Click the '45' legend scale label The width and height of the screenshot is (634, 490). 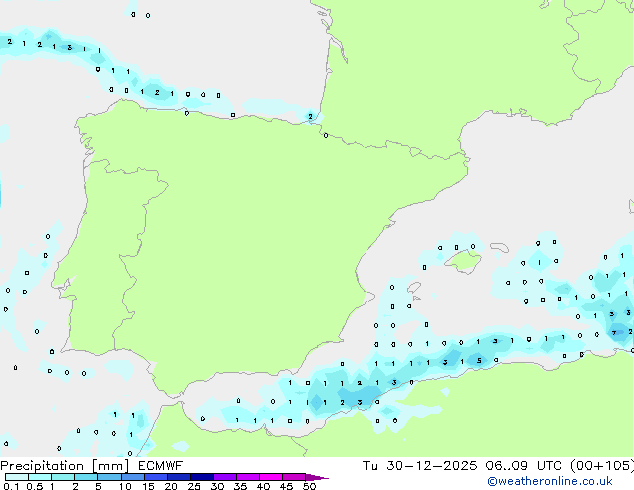point(286,486)
